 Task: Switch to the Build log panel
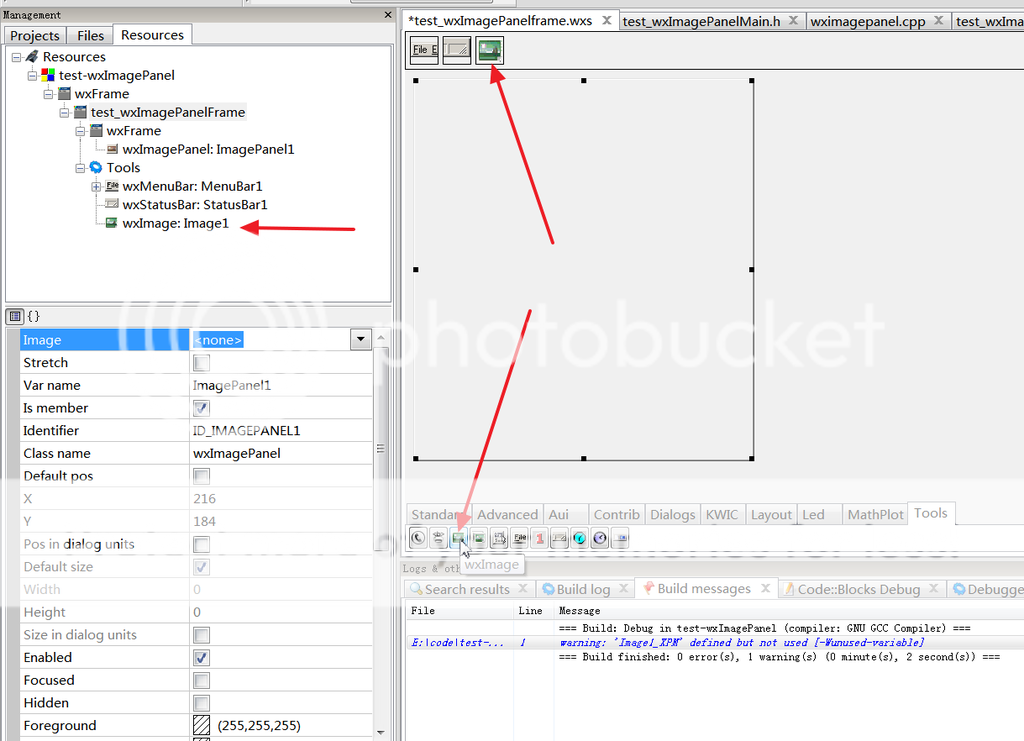583,588
